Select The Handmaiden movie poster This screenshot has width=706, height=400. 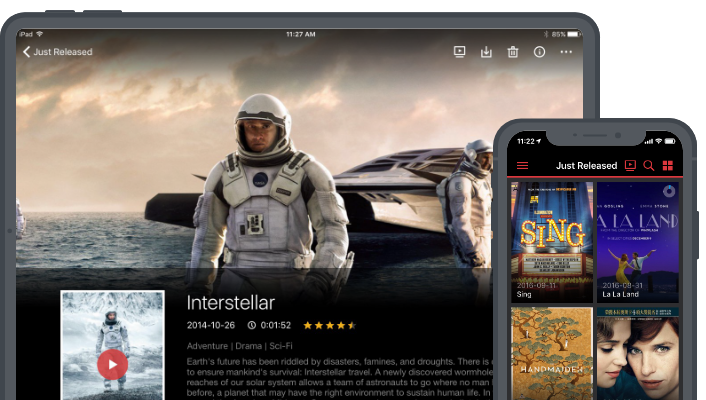pos(552,355)
